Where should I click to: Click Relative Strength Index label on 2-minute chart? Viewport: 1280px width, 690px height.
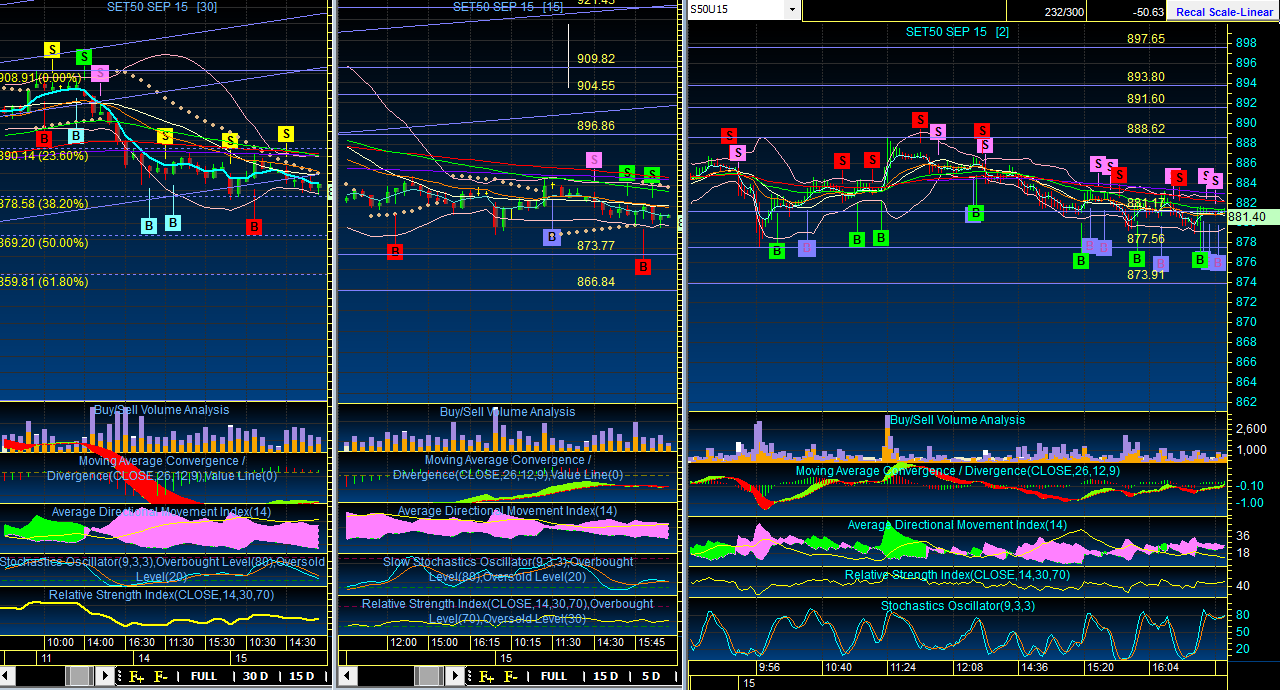(958, 575)
